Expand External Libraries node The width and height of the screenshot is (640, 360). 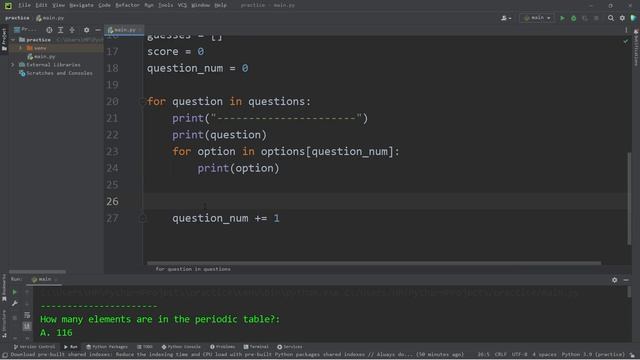click(13, 65)
